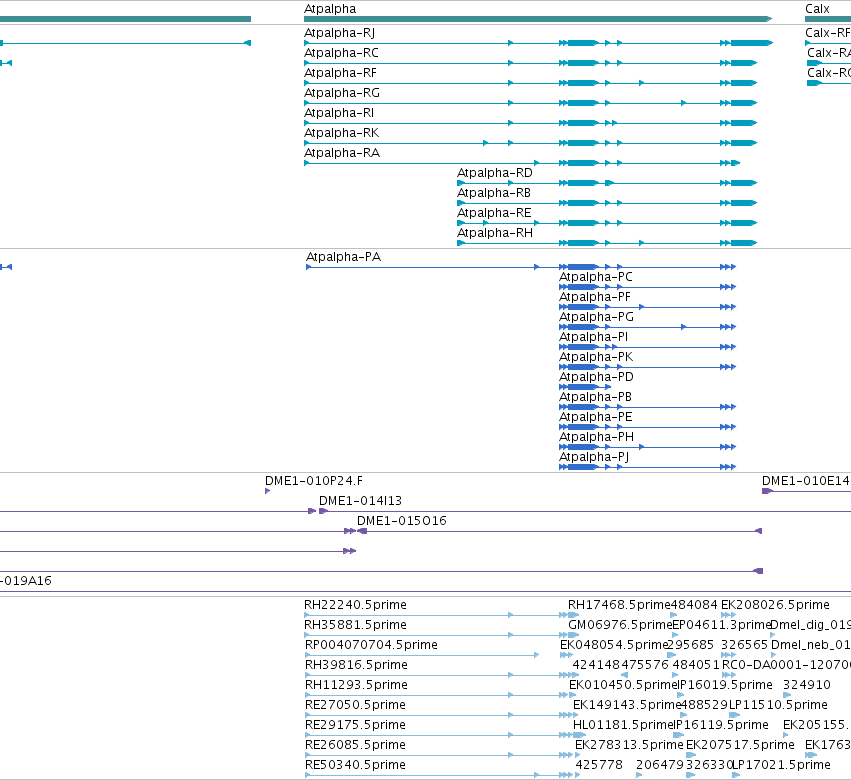
Task: Select feature 488529 label
Action: [x=704, y=705]
